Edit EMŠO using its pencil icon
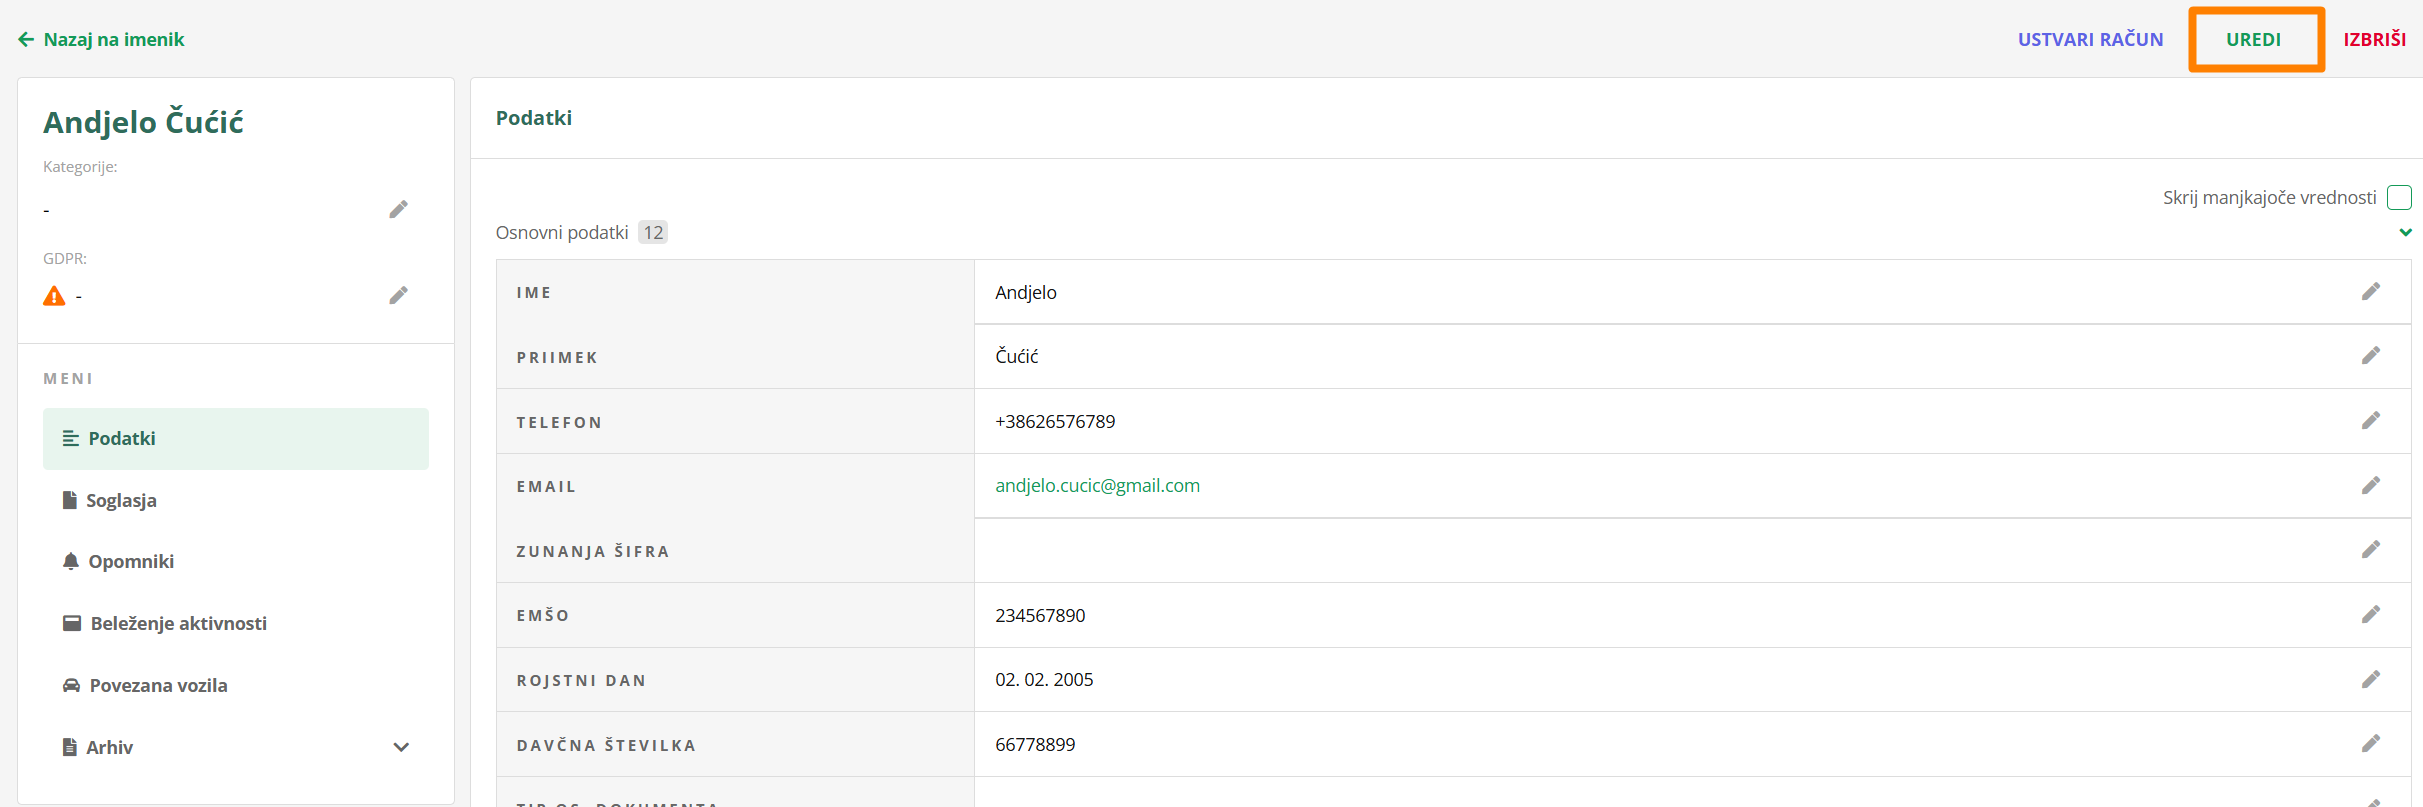 point(2370,615)
